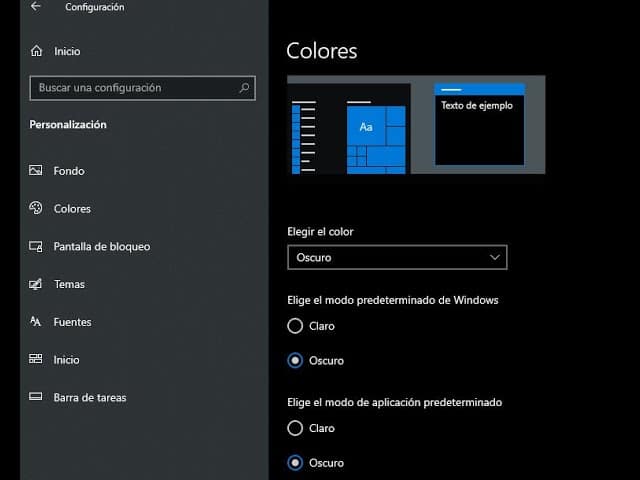Click the Elegir el color label
640x480 pixels.
point(320,232)
